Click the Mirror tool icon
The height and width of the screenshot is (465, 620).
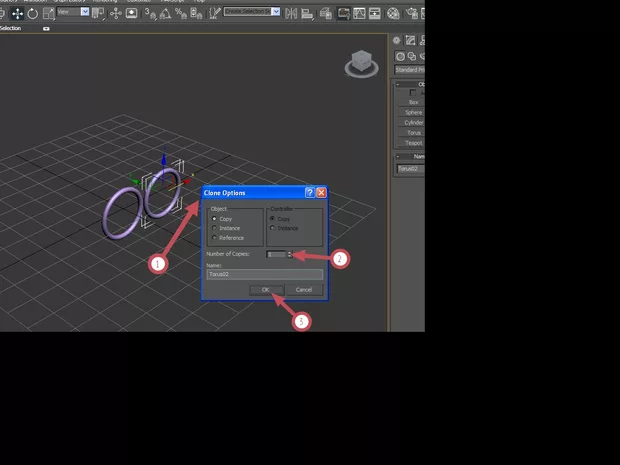click(291, 14)
